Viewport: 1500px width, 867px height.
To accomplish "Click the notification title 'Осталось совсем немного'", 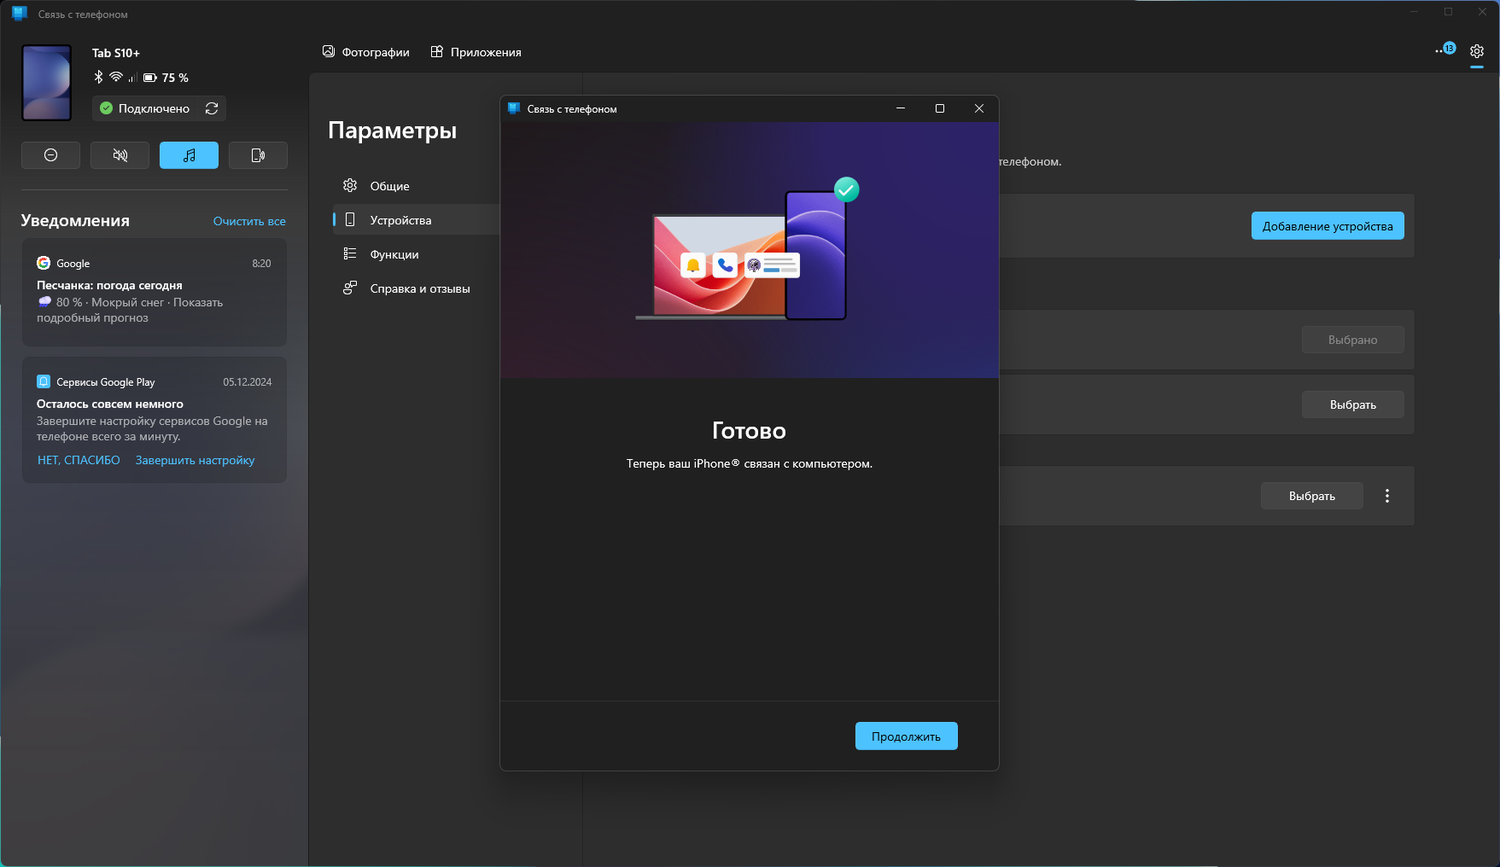I will [110, 404].
